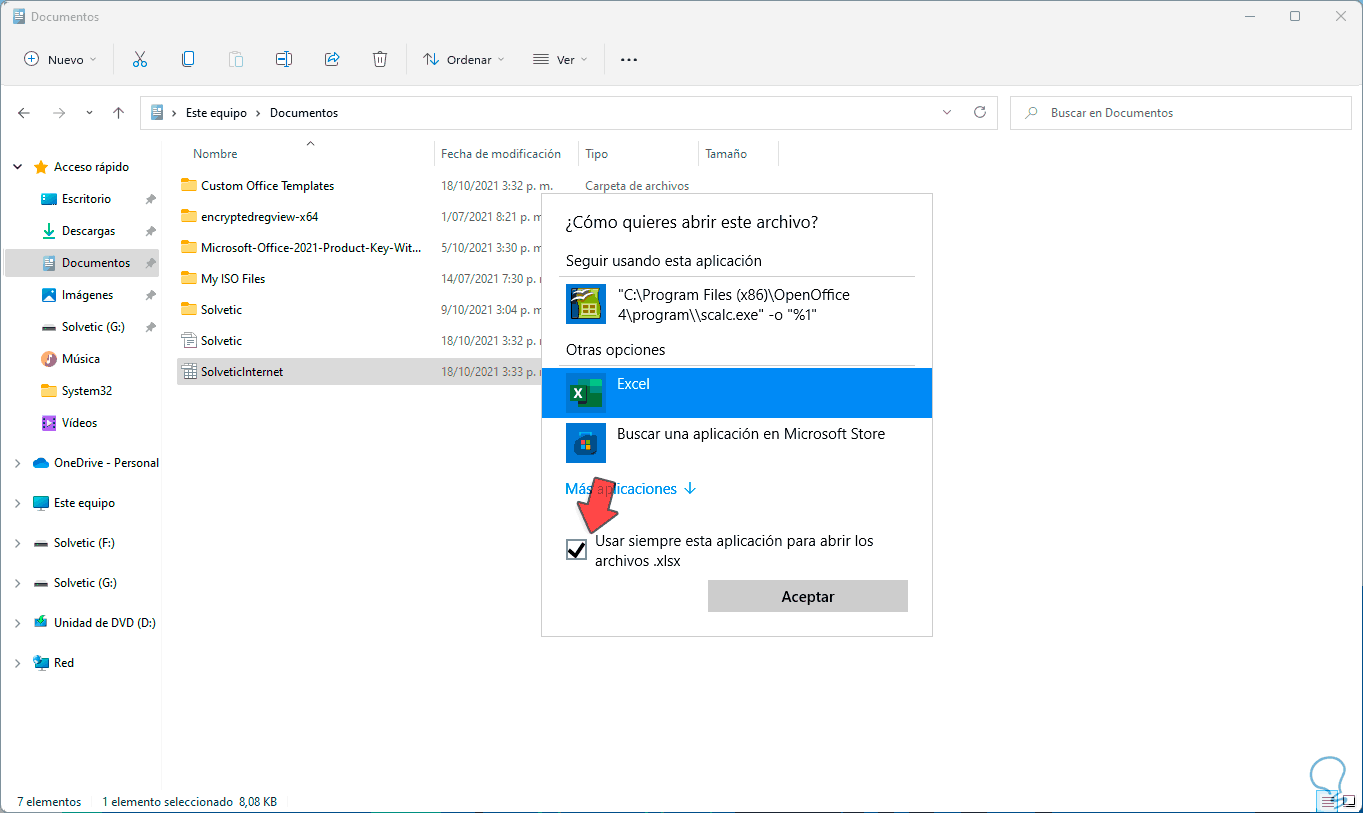Click the Copy icon in toolbar
This screenshot has width=1363, height=813.
[188, 60]
